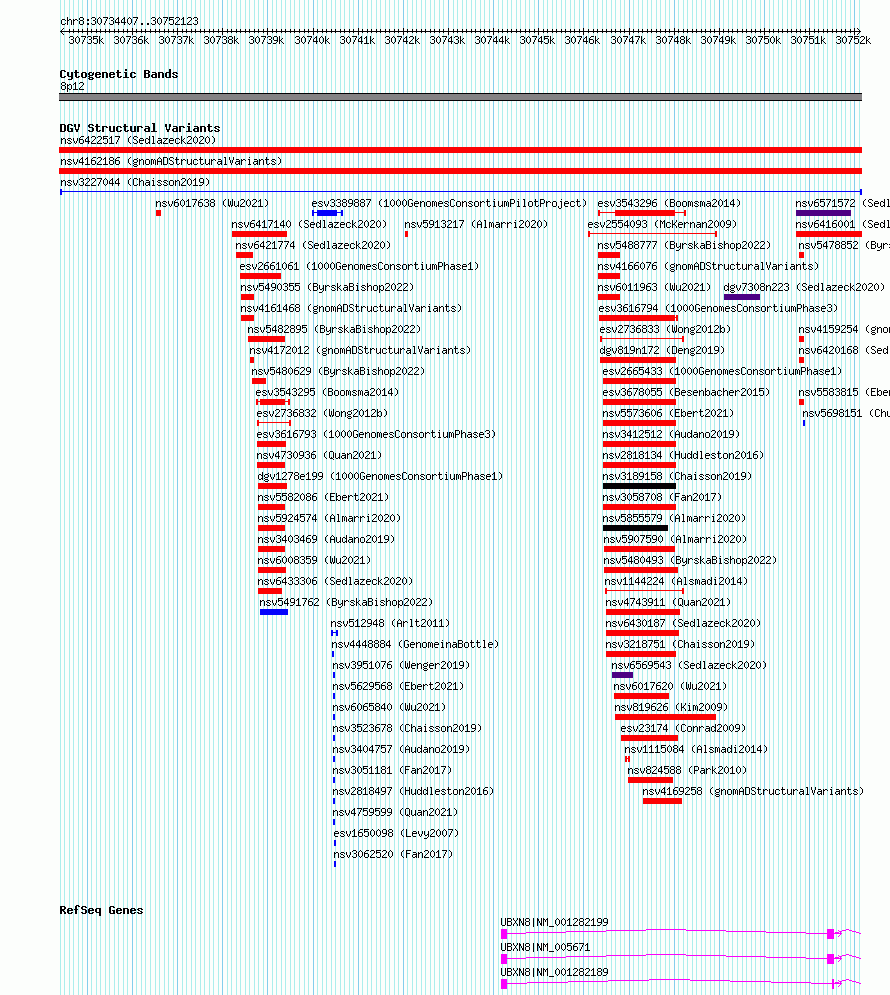
Task: Click nsv6417140 (Sedlazeck2020) label
Action: pyautogui.click(x=309, y=224)
